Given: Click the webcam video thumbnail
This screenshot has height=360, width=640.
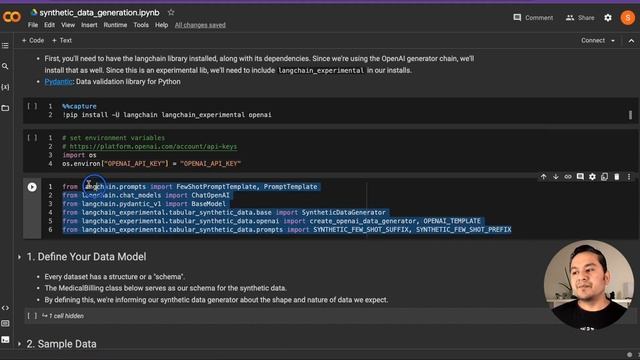Looking at the screenshot, I should coord(588,285).
